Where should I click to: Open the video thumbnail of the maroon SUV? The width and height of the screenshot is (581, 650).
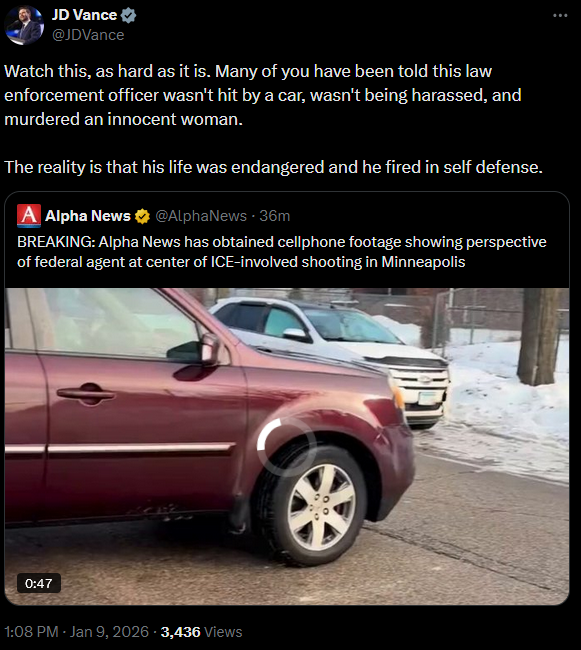pos(287,446)
